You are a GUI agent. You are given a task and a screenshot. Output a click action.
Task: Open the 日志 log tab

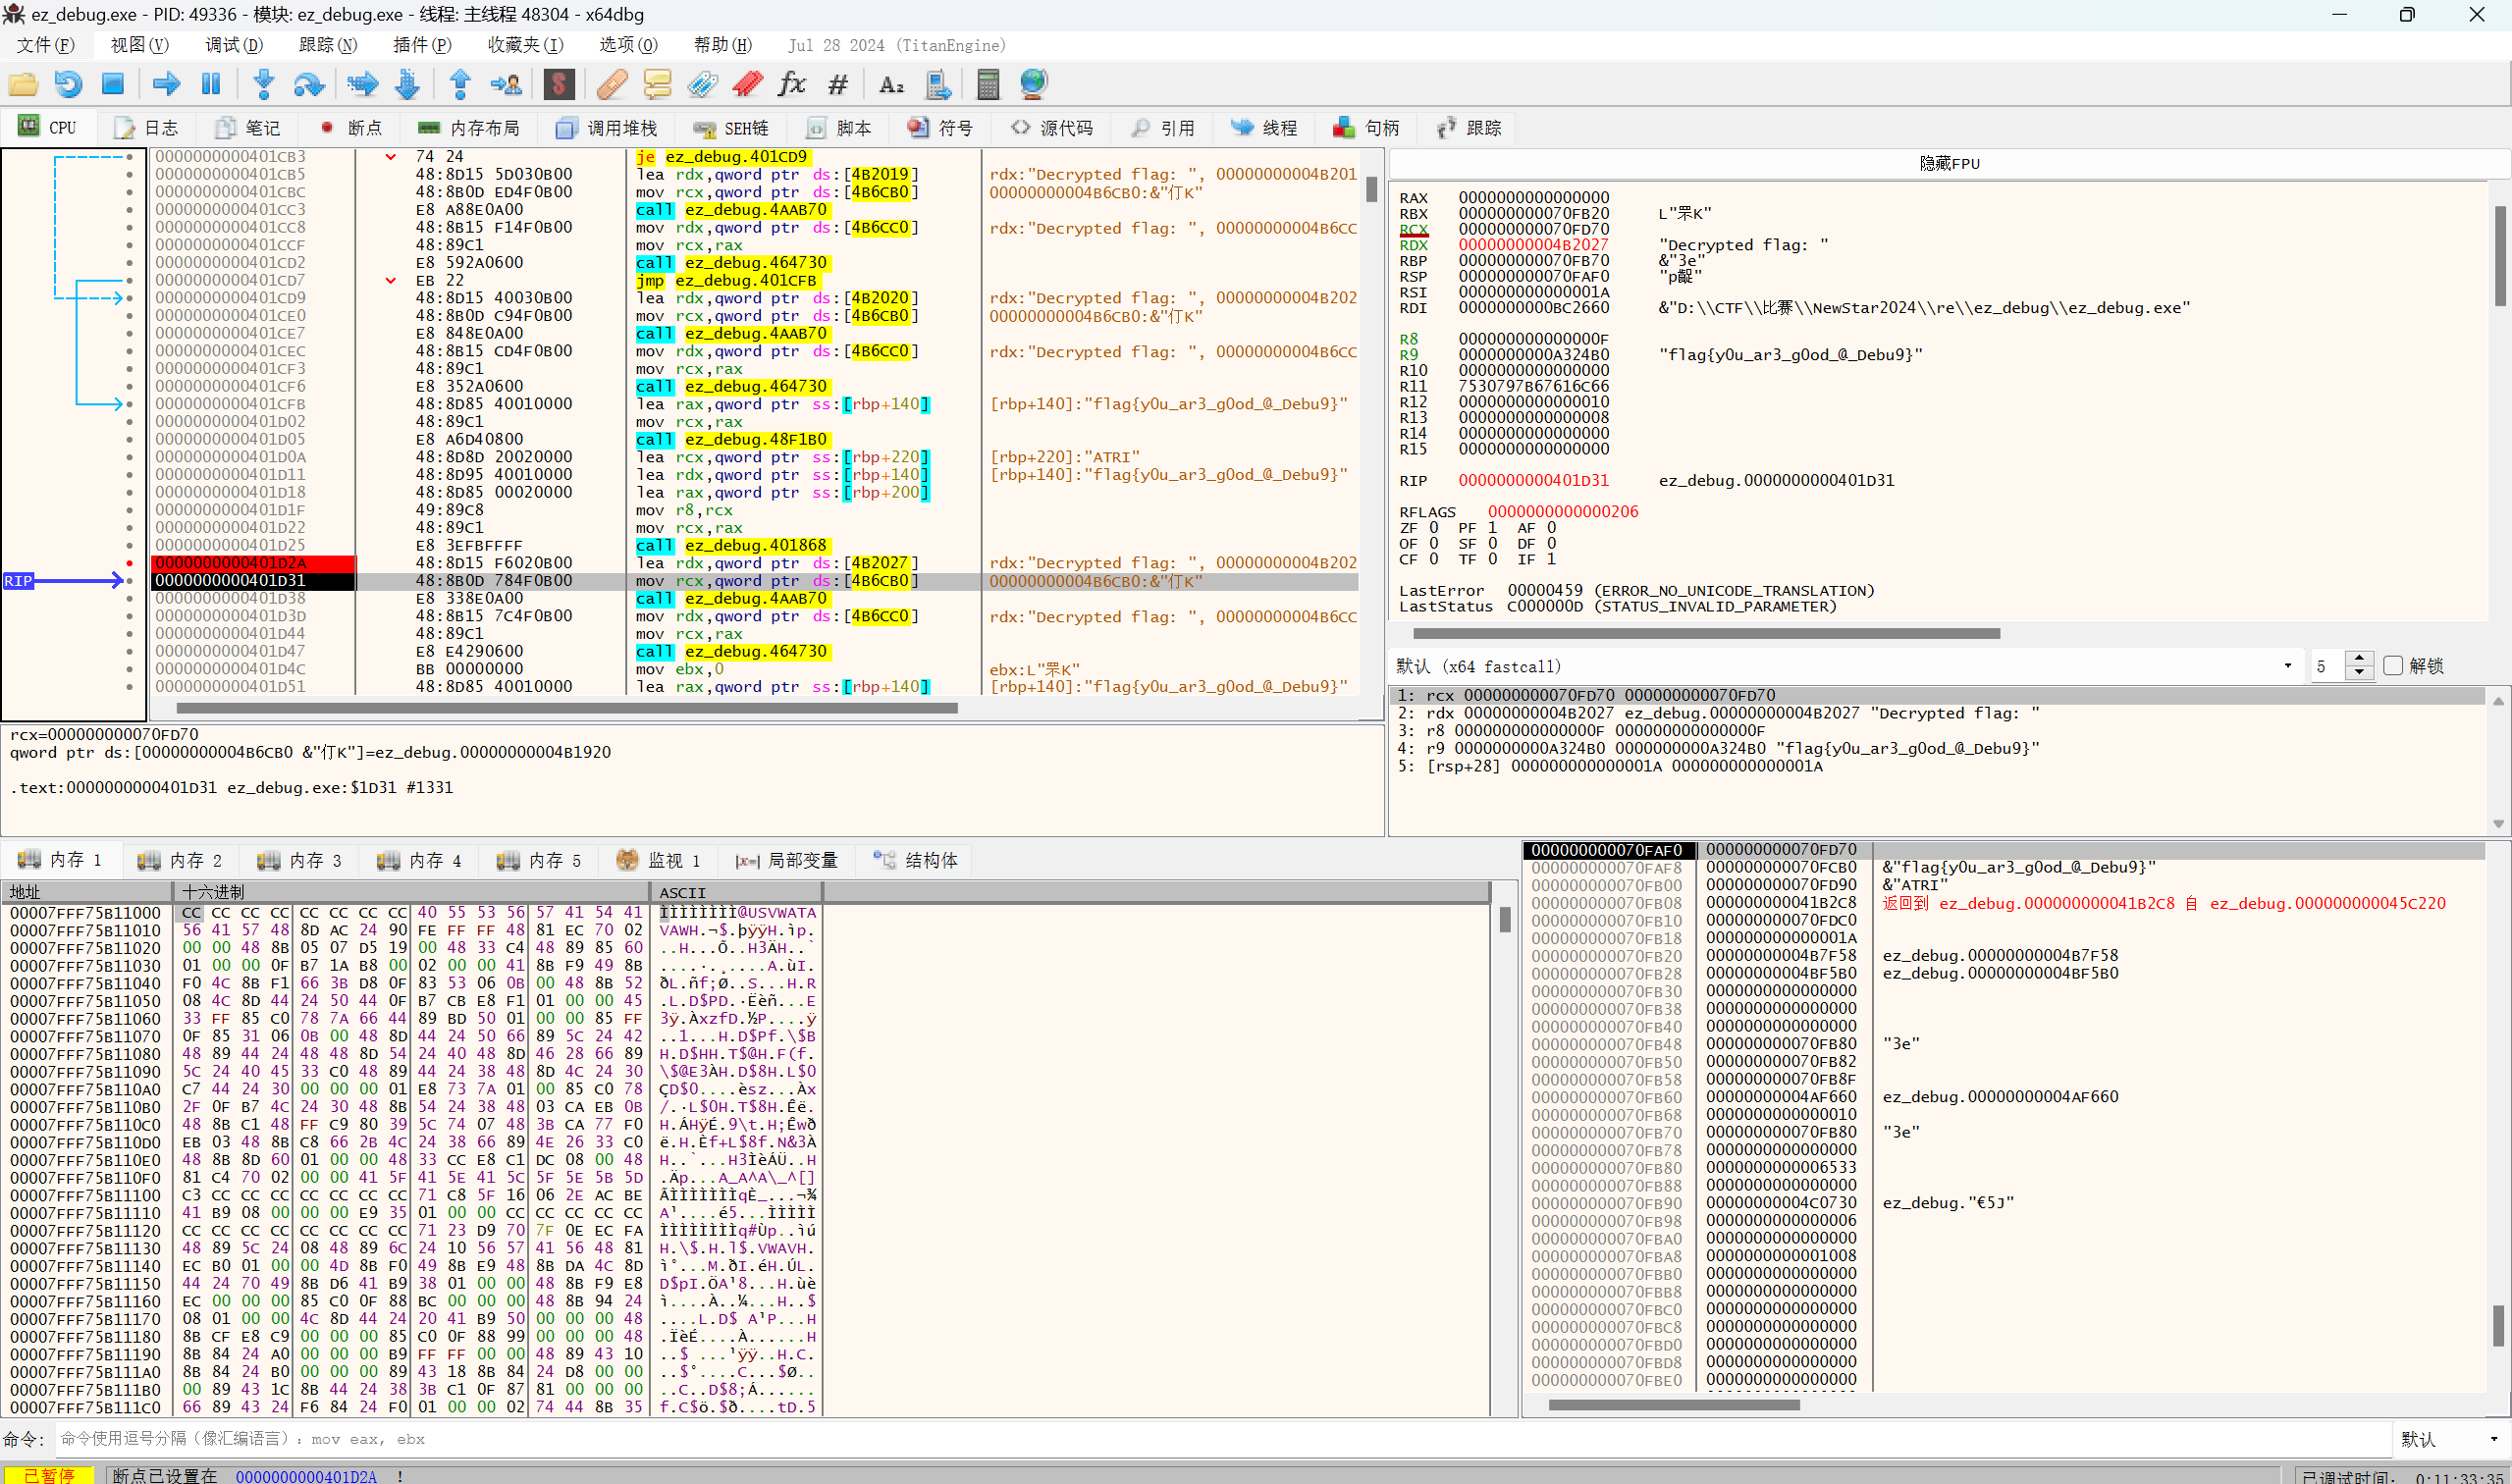point(146,127)
